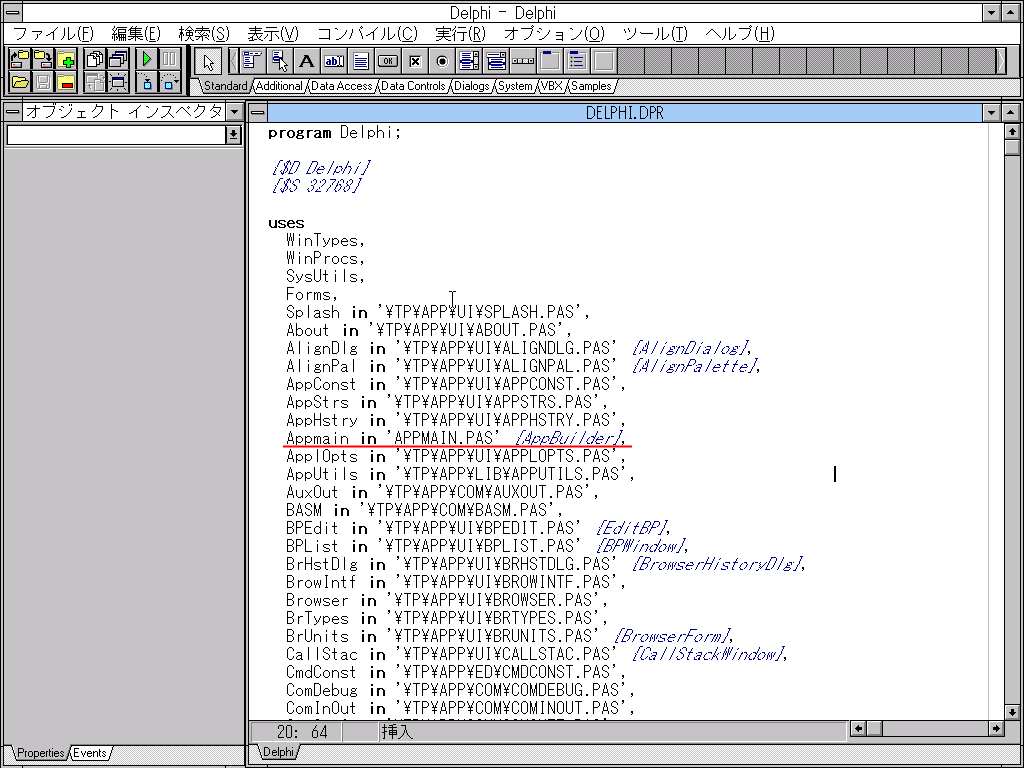Image resolution: width=1024 pixels, height=768 pixels.
Task: Click Remove File from Project icon
Action: (66, 82)
